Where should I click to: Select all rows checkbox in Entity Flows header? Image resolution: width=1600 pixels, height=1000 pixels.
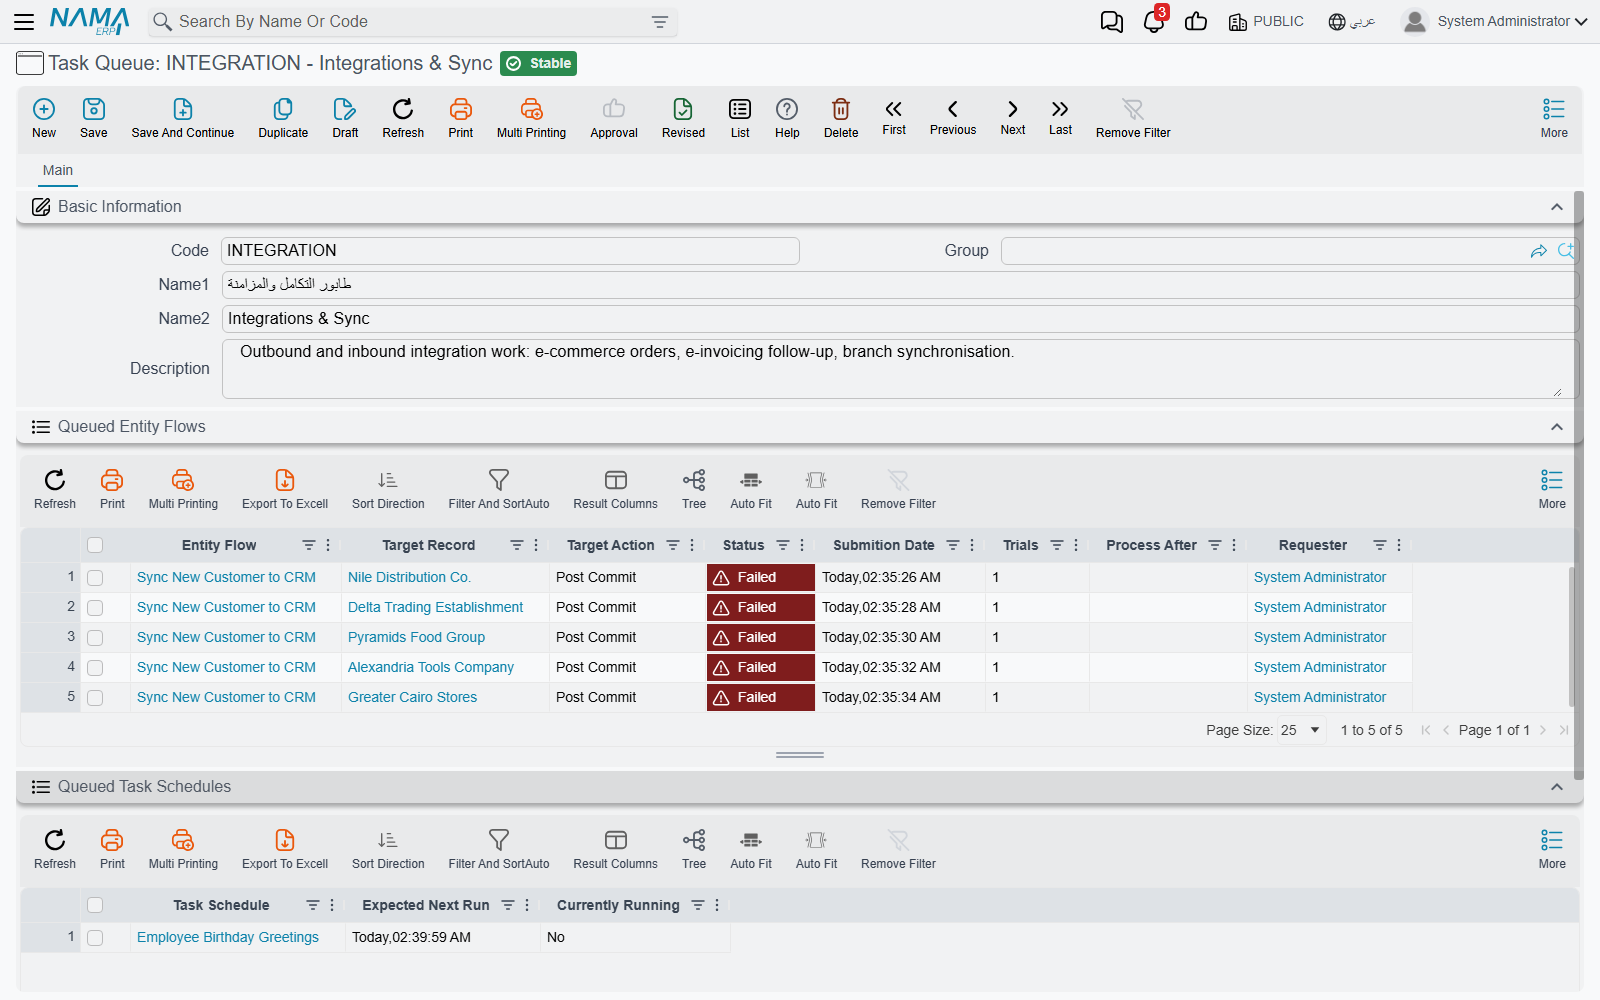tap(95, 545)
